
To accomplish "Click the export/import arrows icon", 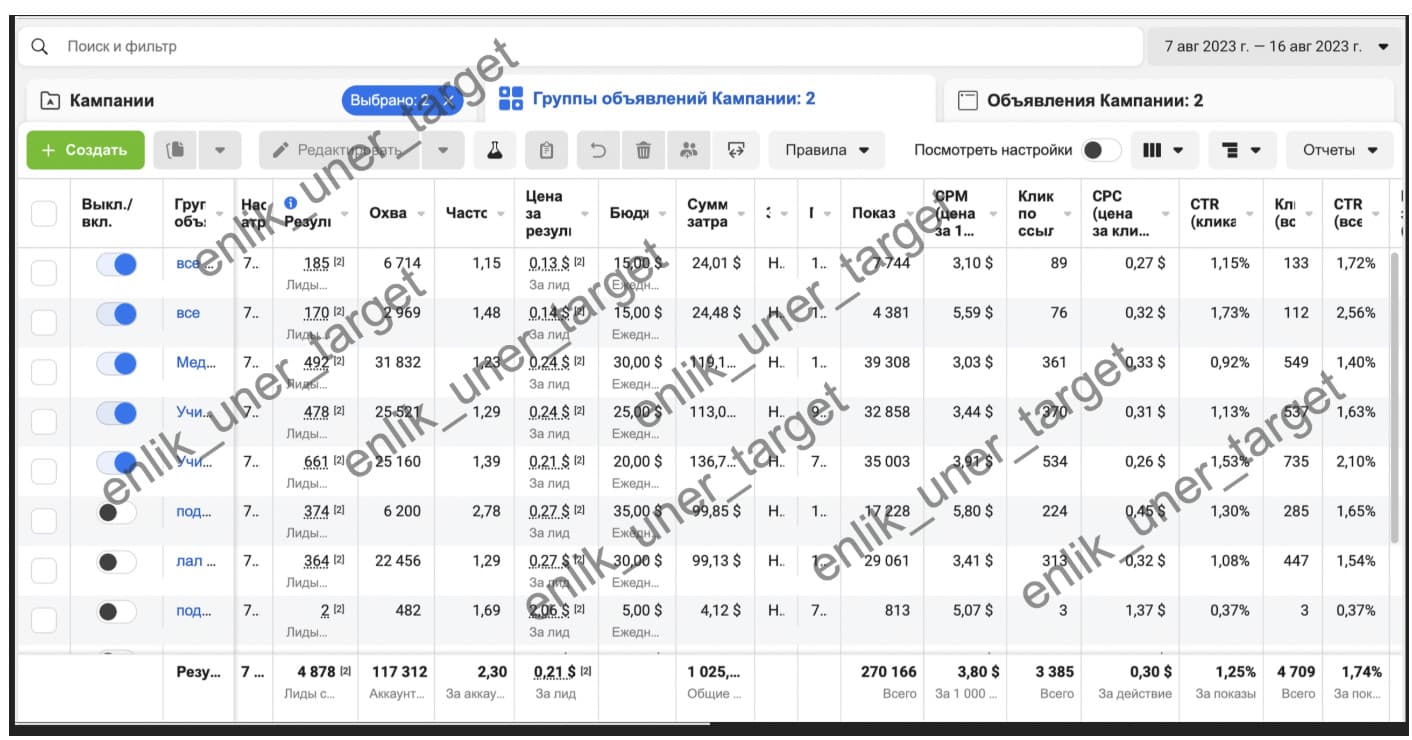I will (737, 150).
